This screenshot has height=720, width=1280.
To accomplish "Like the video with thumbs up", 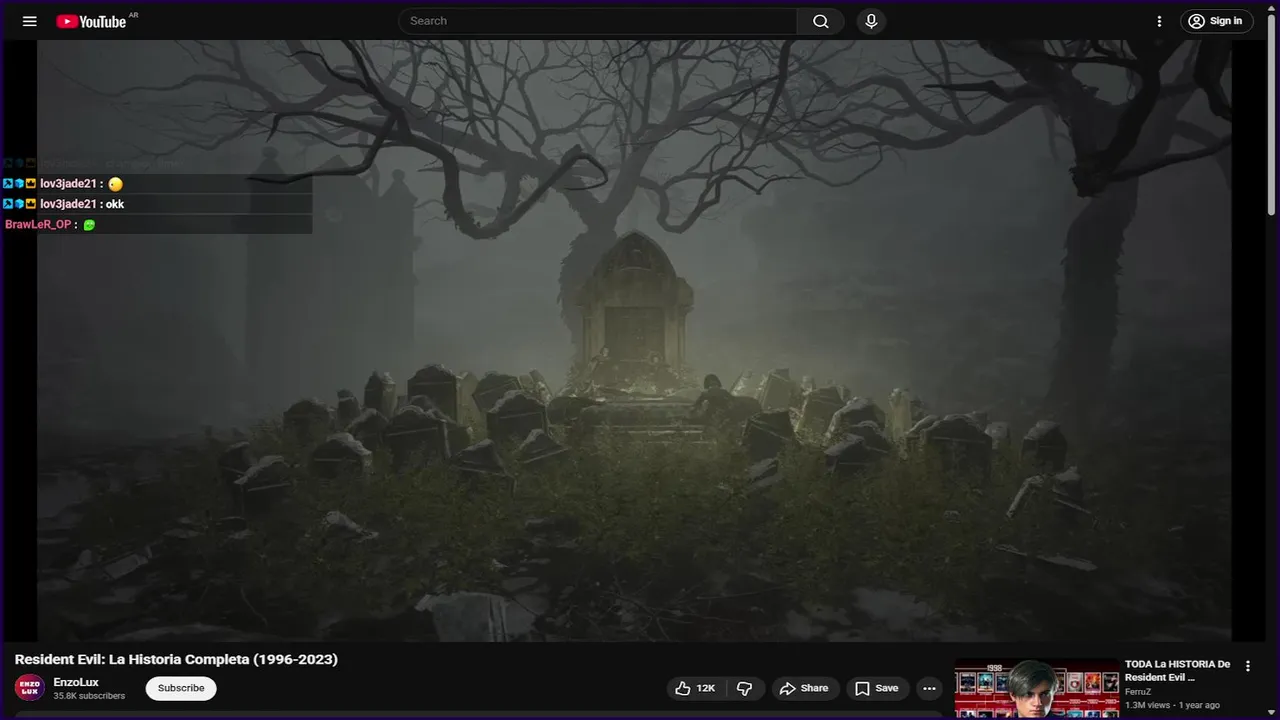I will tap(695, 688).
